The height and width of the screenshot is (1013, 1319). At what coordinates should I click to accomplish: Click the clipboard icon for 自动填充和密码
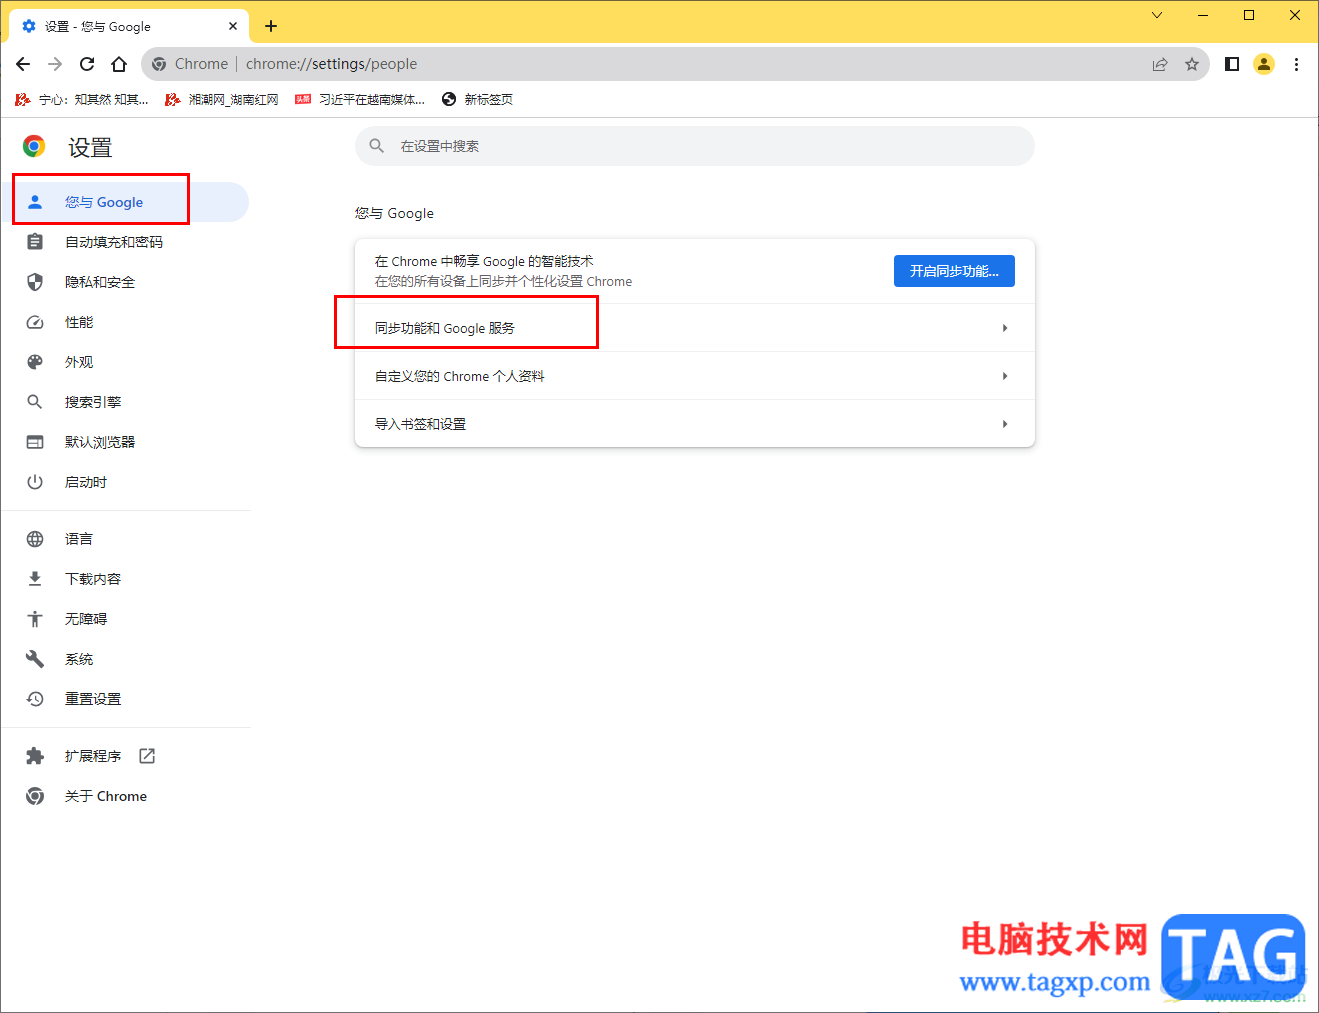[x=35, y=242]
